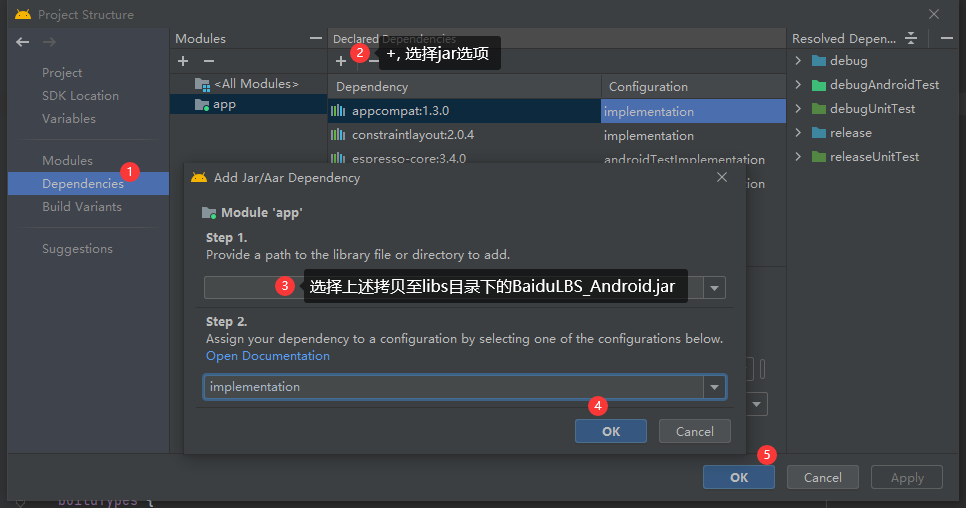Open the dropdown behind the dialog
Screen dimensions: 966x508
click(x=757, y=405)
